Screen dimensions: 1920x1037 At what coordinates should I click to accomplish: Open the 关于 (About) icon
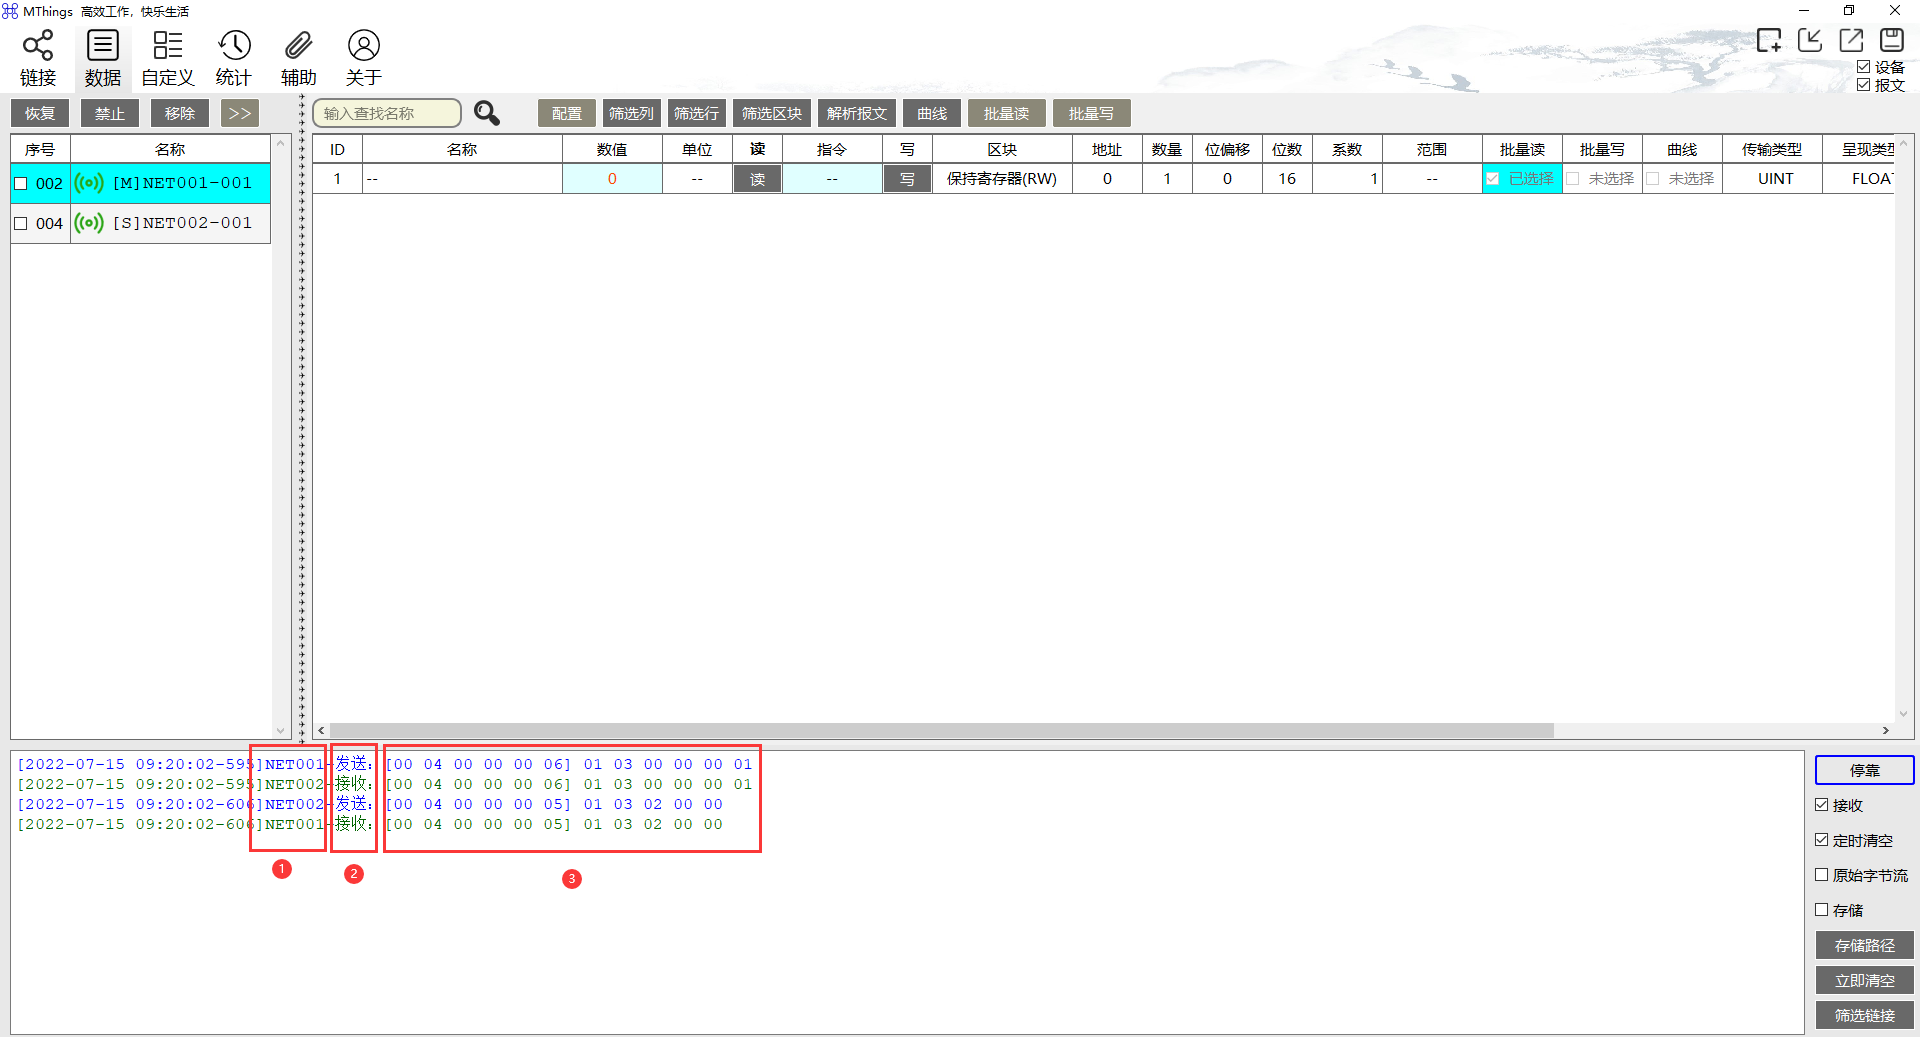(x=363, y=57)
